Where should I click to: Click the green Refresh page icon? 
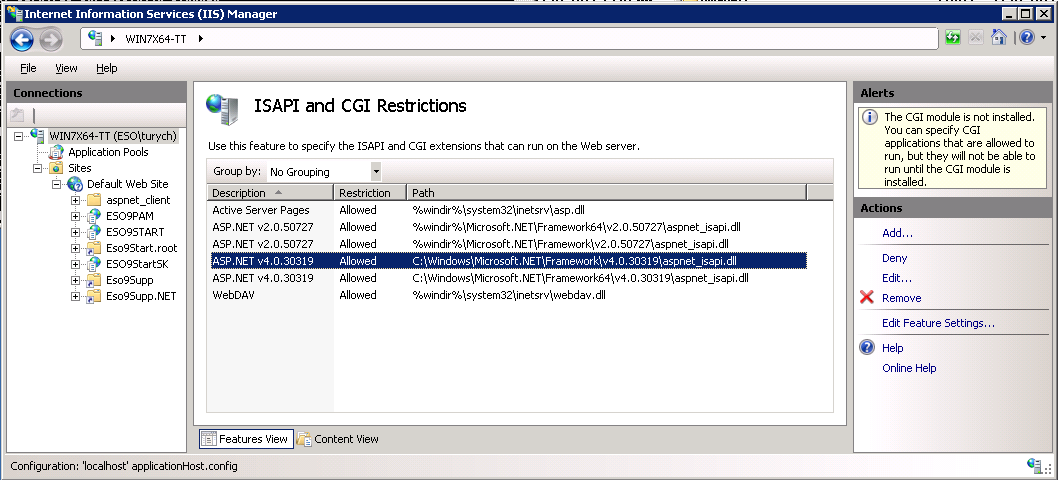click(953, 38)
